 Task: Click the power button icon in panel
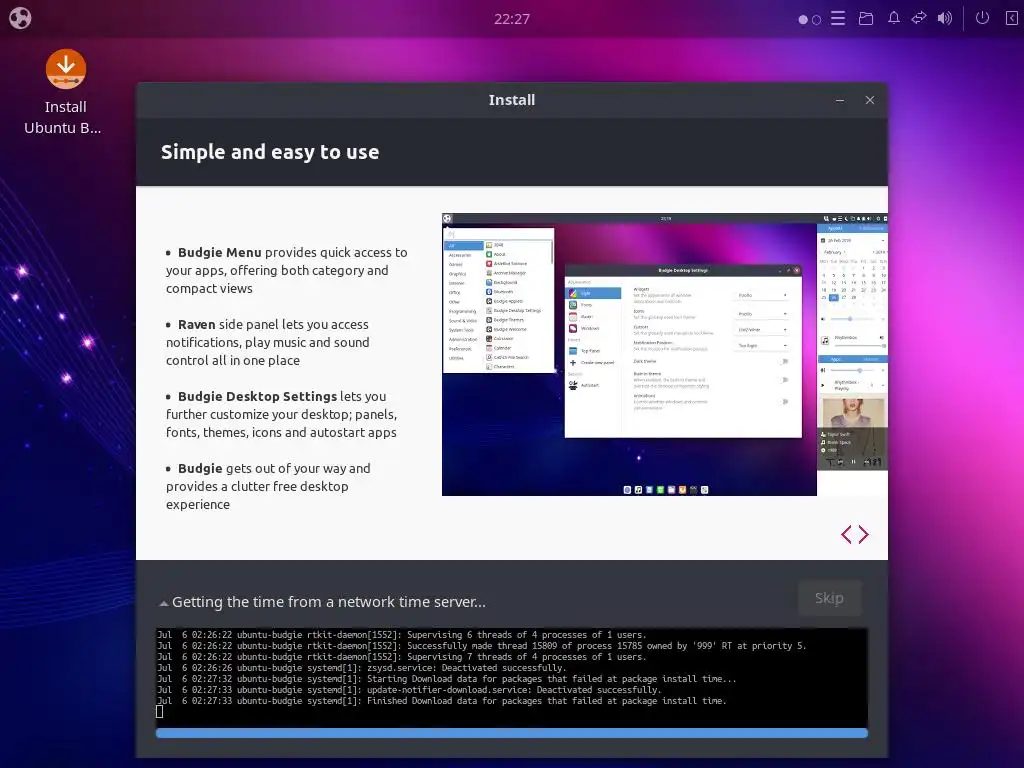click(x=982, y=18)
